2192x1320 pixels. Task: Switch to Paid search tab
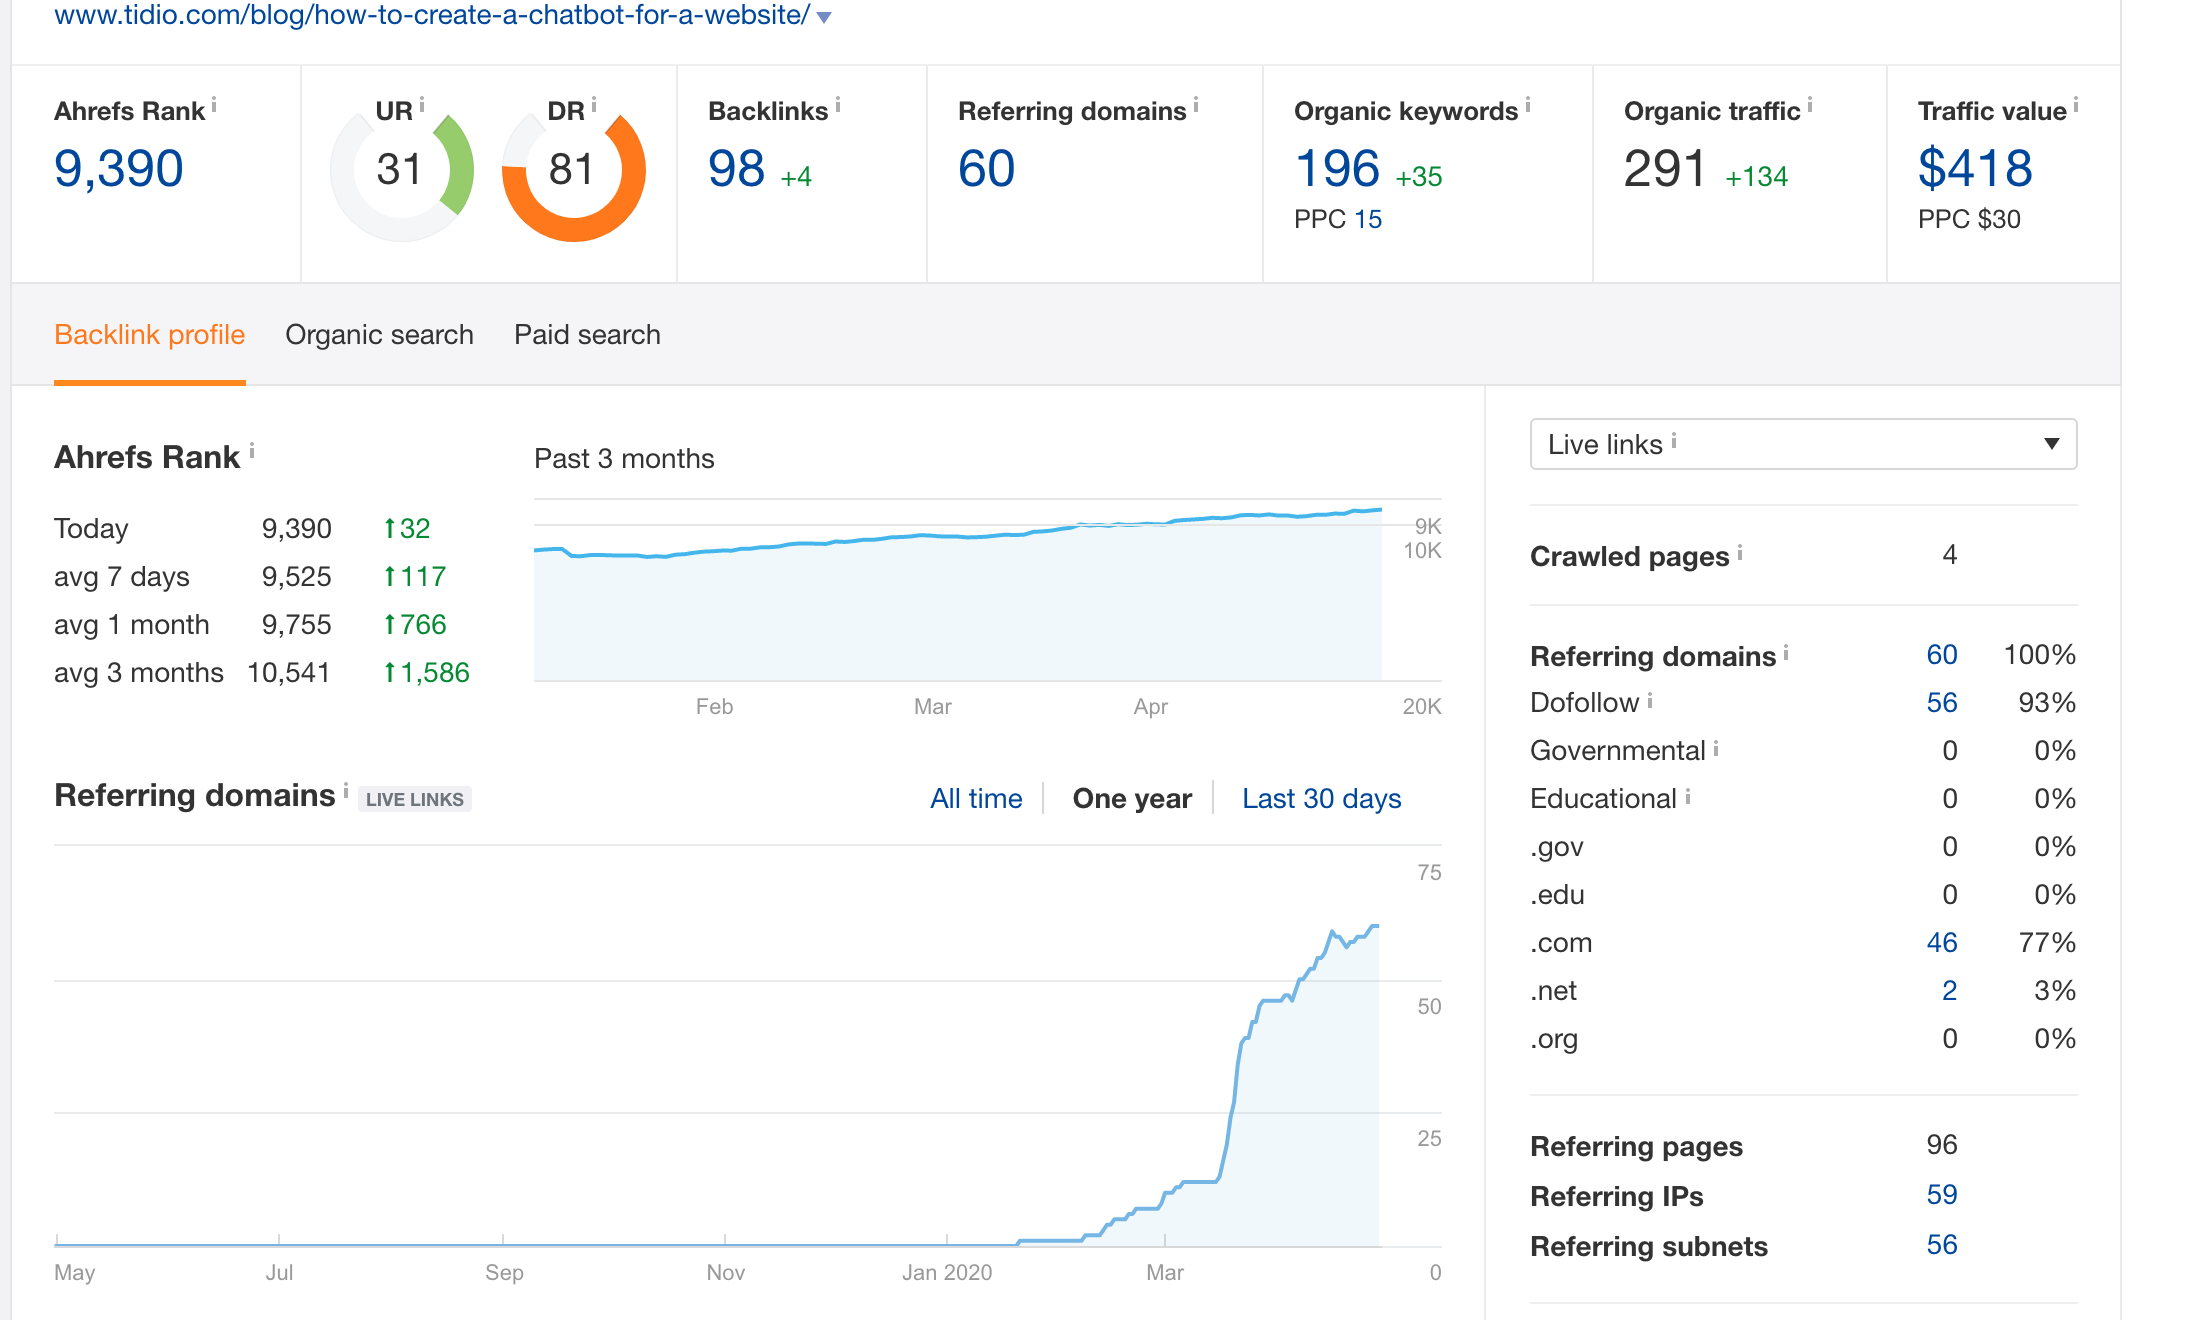coord(587,335)
